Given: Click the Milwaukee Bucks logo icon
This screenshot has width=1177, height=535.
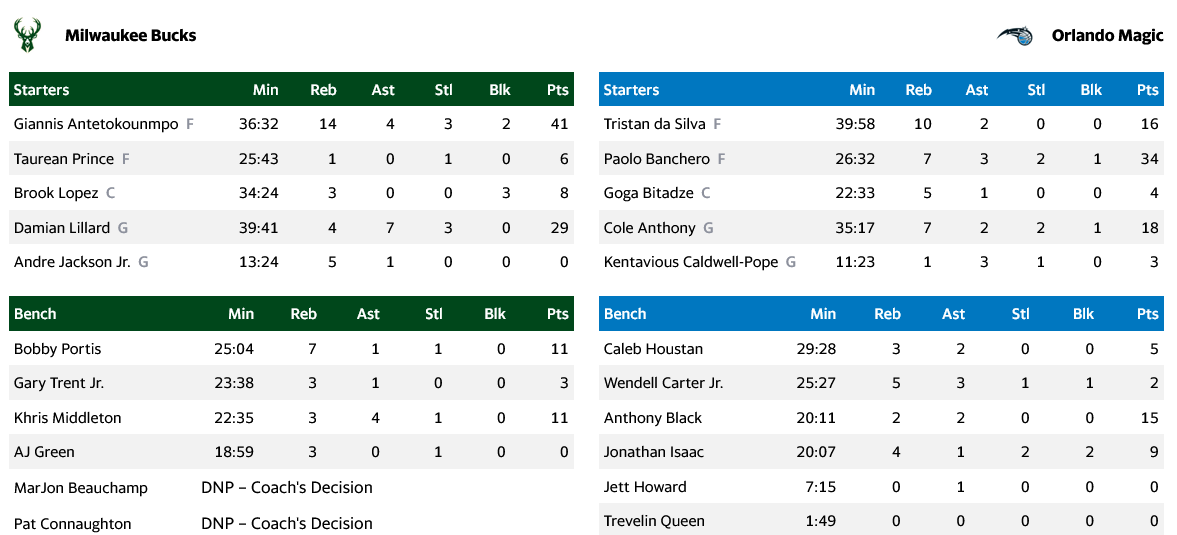Looking at the screenshot, I should click(x=27, y=36).
